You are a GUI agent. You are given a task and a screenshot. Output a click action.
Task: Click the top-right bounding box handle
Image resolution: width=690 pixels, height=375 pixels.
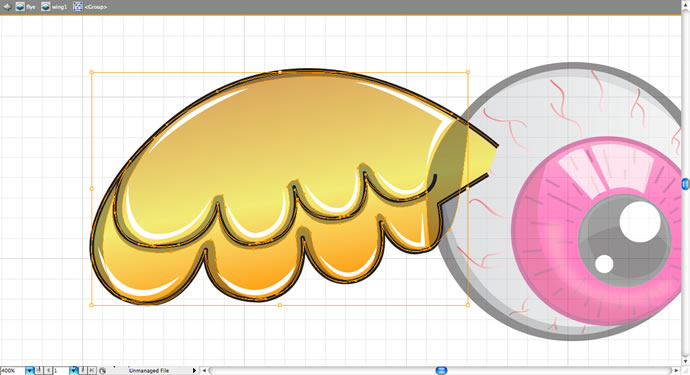tap(467, 72)
